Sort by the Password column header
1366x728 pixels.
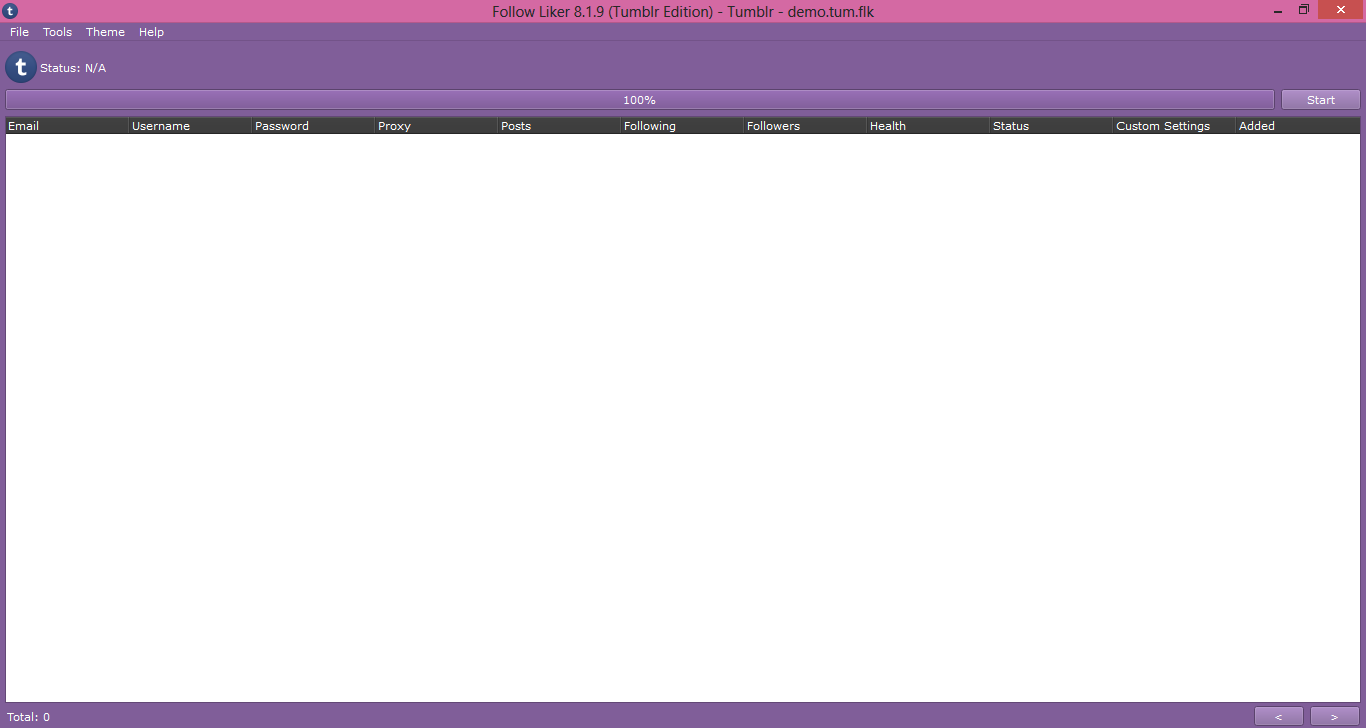tap(313, 126)
